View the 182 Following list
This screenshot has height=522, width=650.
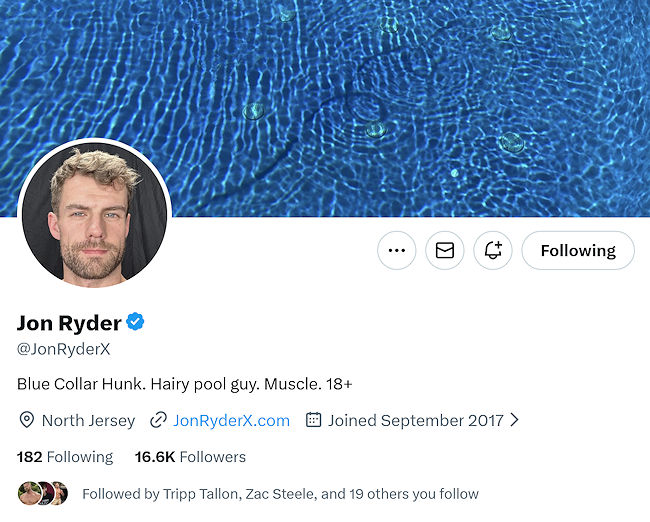(65, 457)
